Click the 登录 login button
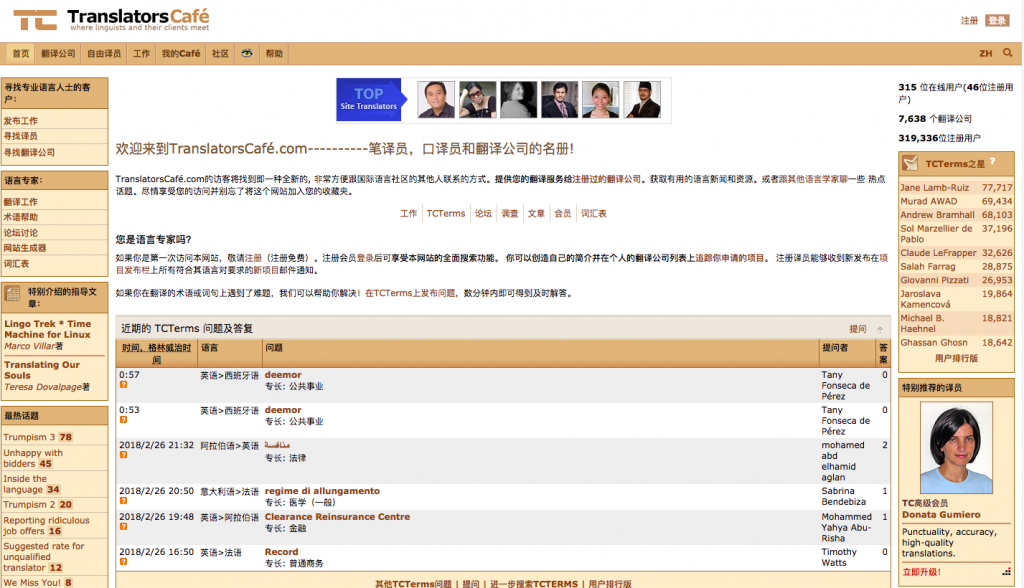This screenshot has width=1024, height=588. click(x=997, y=21)
